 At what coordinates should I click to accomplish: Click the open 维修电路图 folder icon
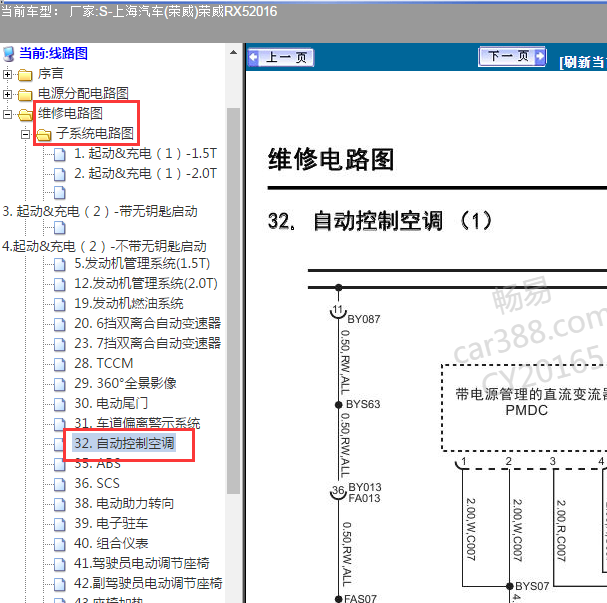pos(26,115)
